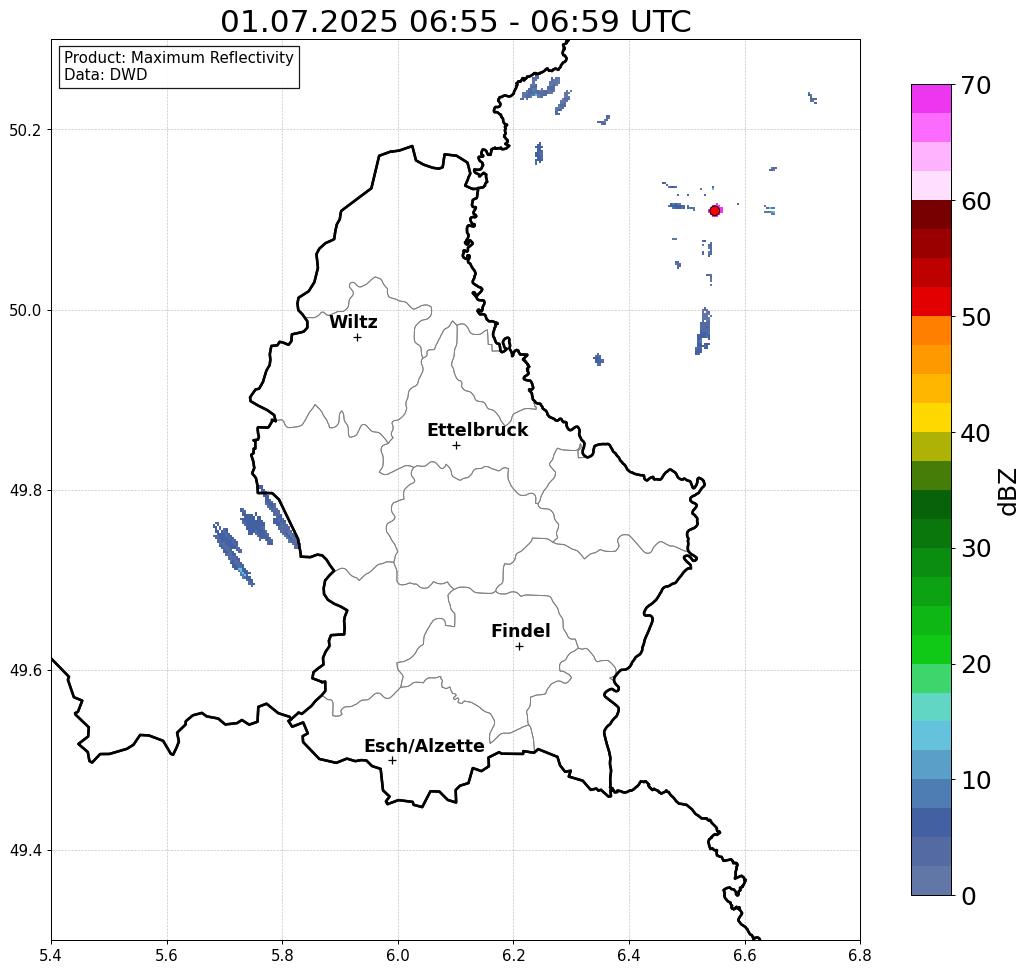Click the bright green colorbar segment above 20

(931, 649)
